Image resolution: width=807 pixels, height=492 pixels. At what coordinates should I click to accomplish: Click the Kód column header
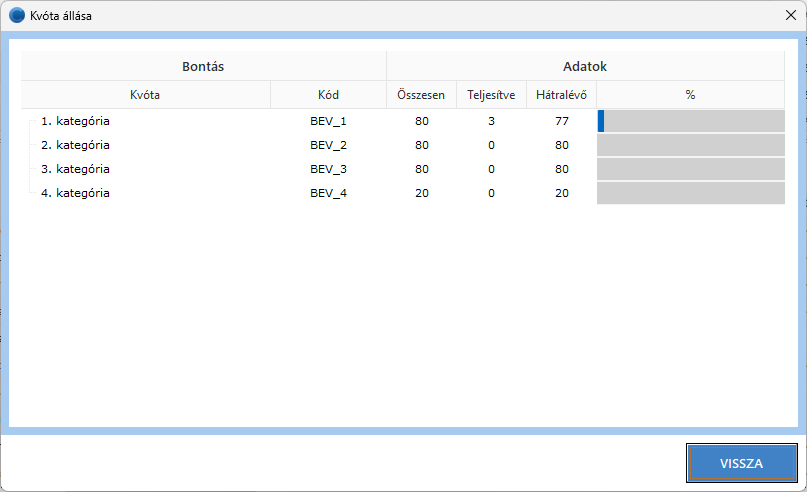click(x=328, y=95)
